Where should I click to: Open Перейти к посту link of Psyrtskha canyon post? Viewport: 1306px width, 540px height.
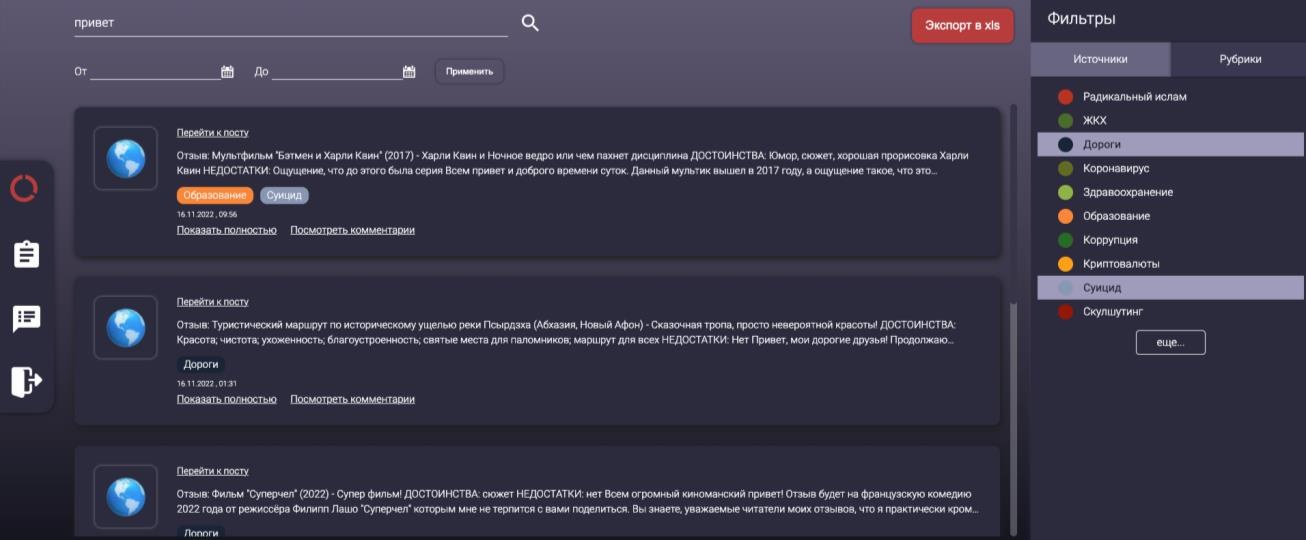pos(213,302)
